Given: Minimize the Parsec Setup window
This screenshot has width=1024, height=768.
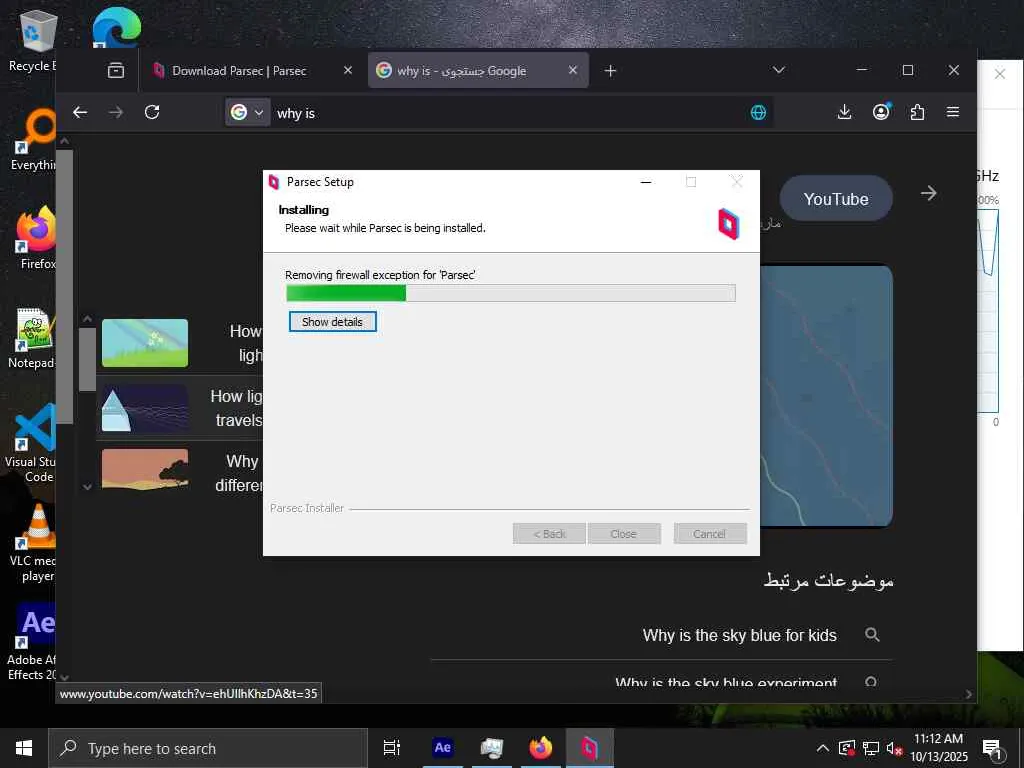Looking at the screenshot, I should 646,182.
